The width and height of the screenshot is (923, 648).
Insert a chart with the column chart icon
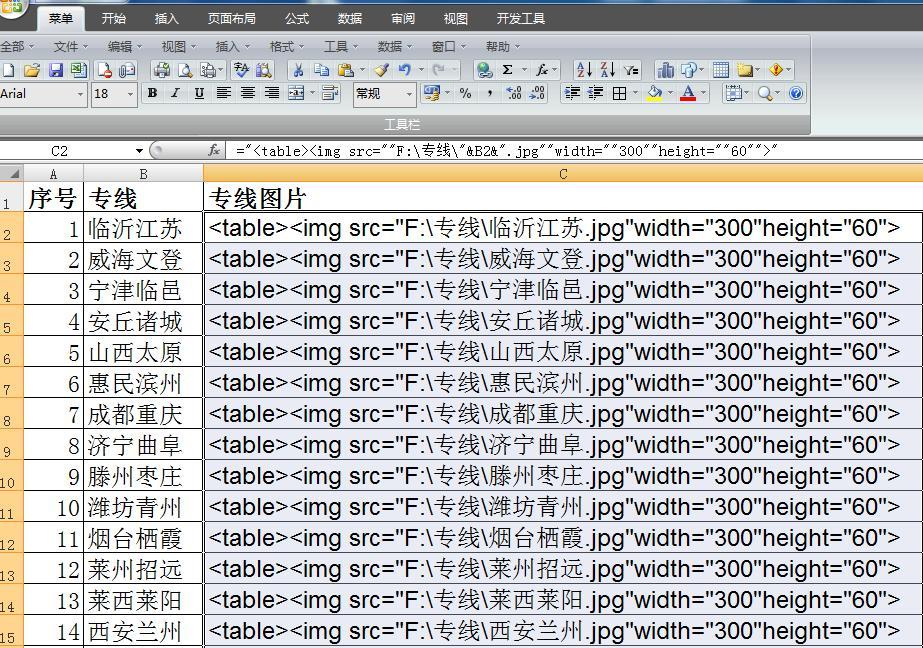pos(666,70)
